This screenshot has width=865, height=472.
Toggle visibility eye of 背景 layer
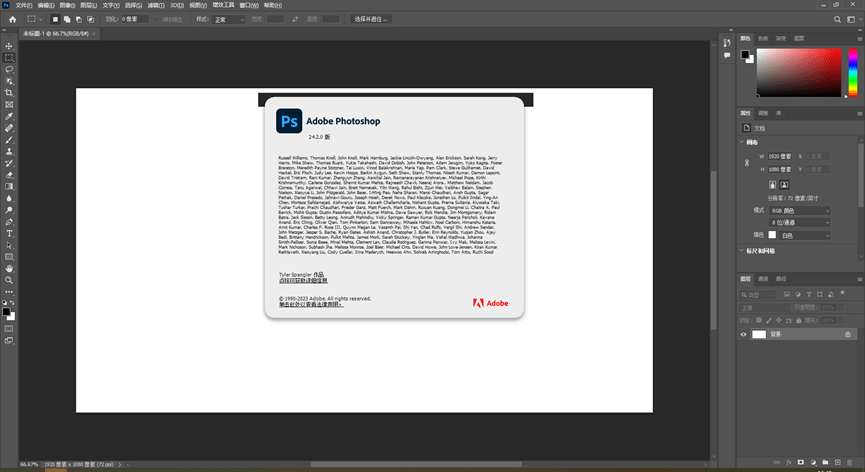743,334
